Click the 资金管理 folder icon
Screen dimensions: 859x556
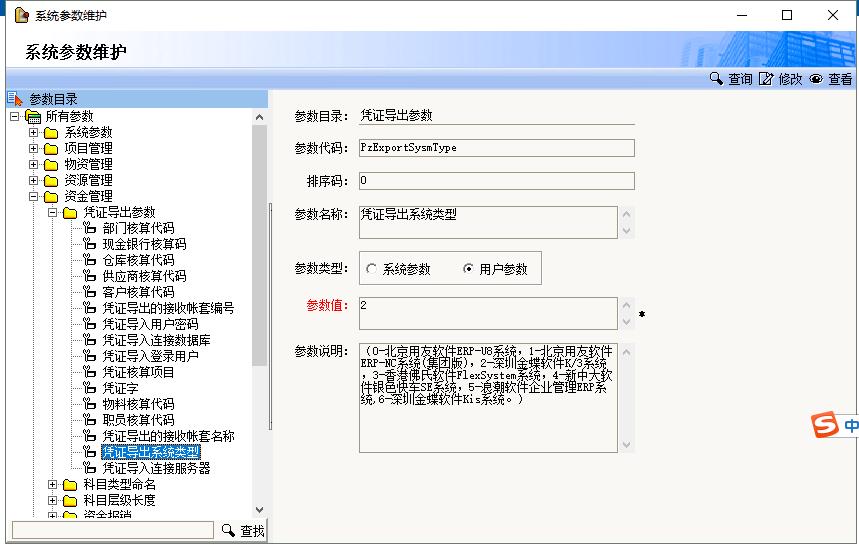point(51,196)
